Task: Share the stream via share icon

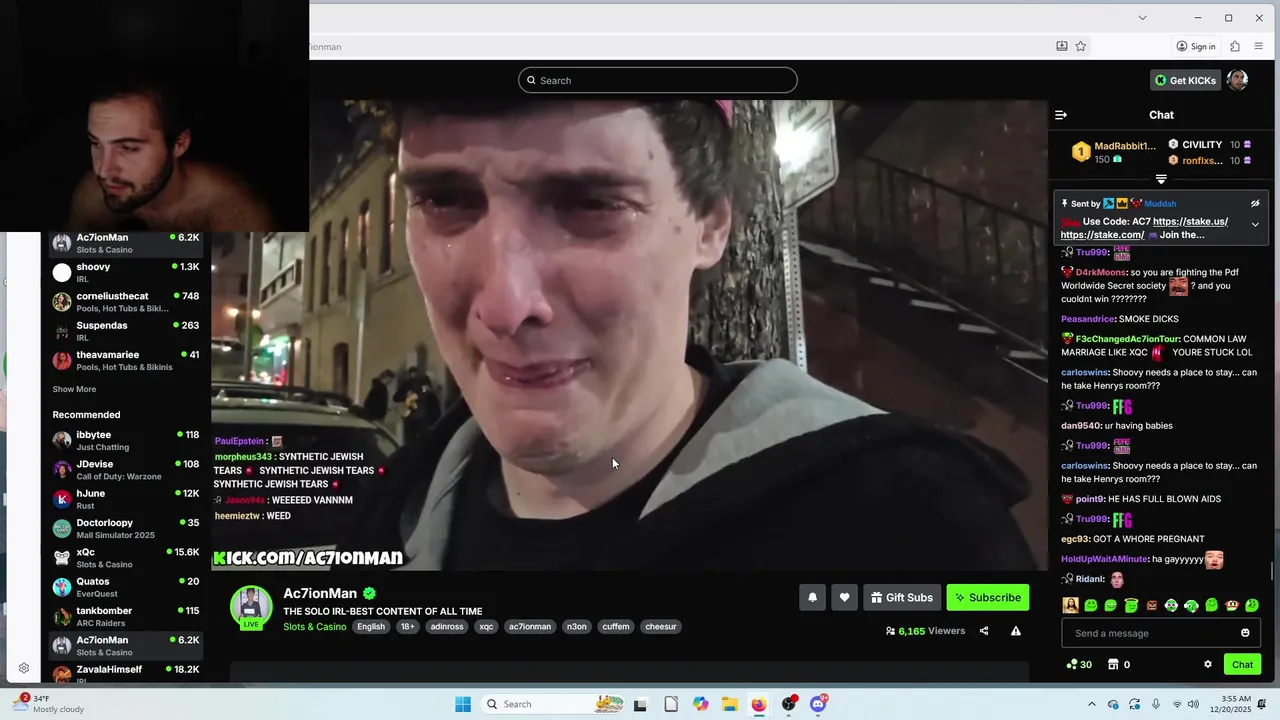Action: [x=984, y=631]
